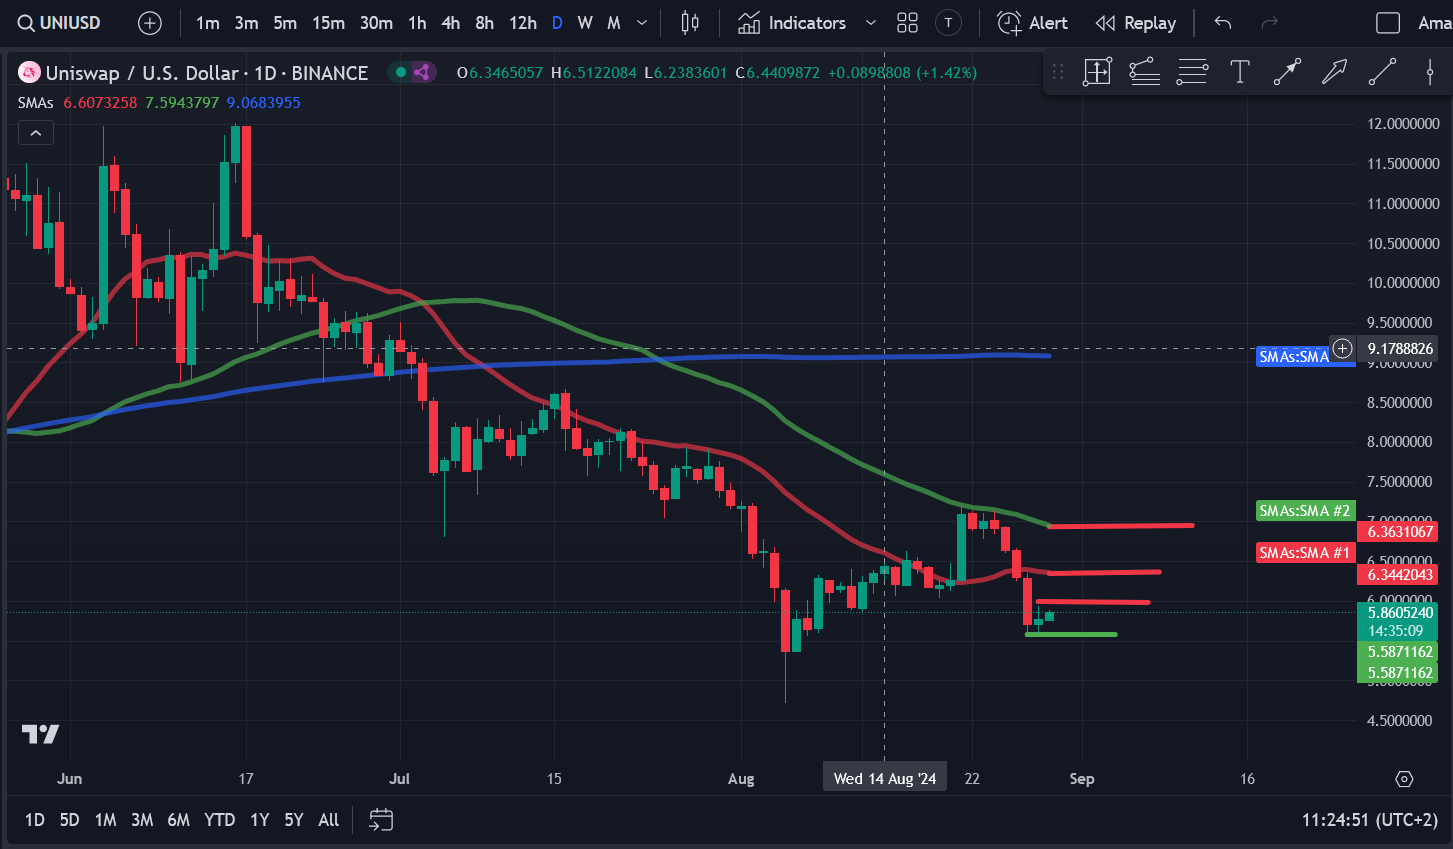Switch to the 30m interval
This screenshot has height=849, width=1453.
point(376,22)
